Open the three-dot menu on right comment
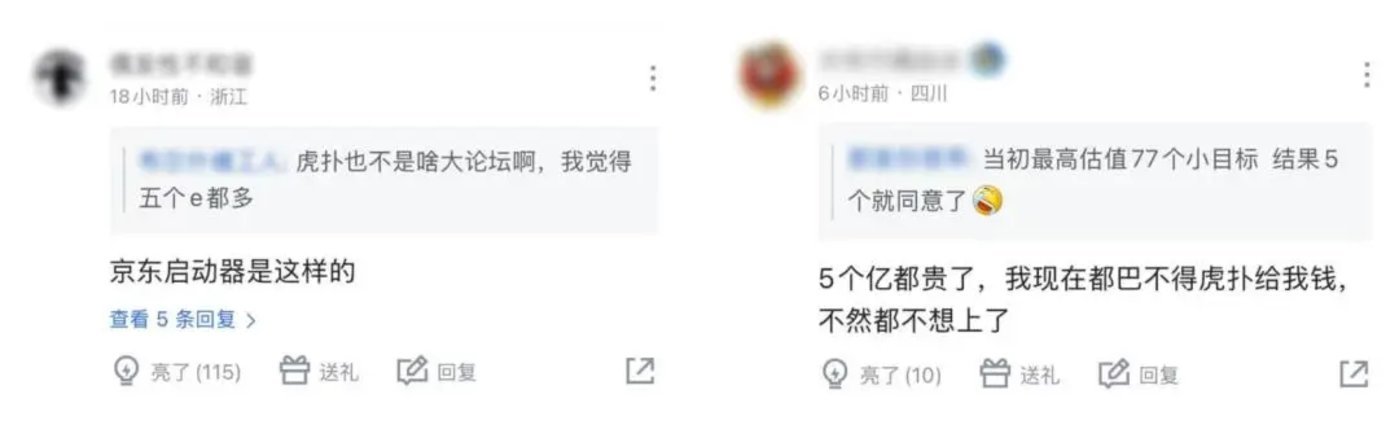The height and width of the screenshot is (425, 1399). [1366, 73]
